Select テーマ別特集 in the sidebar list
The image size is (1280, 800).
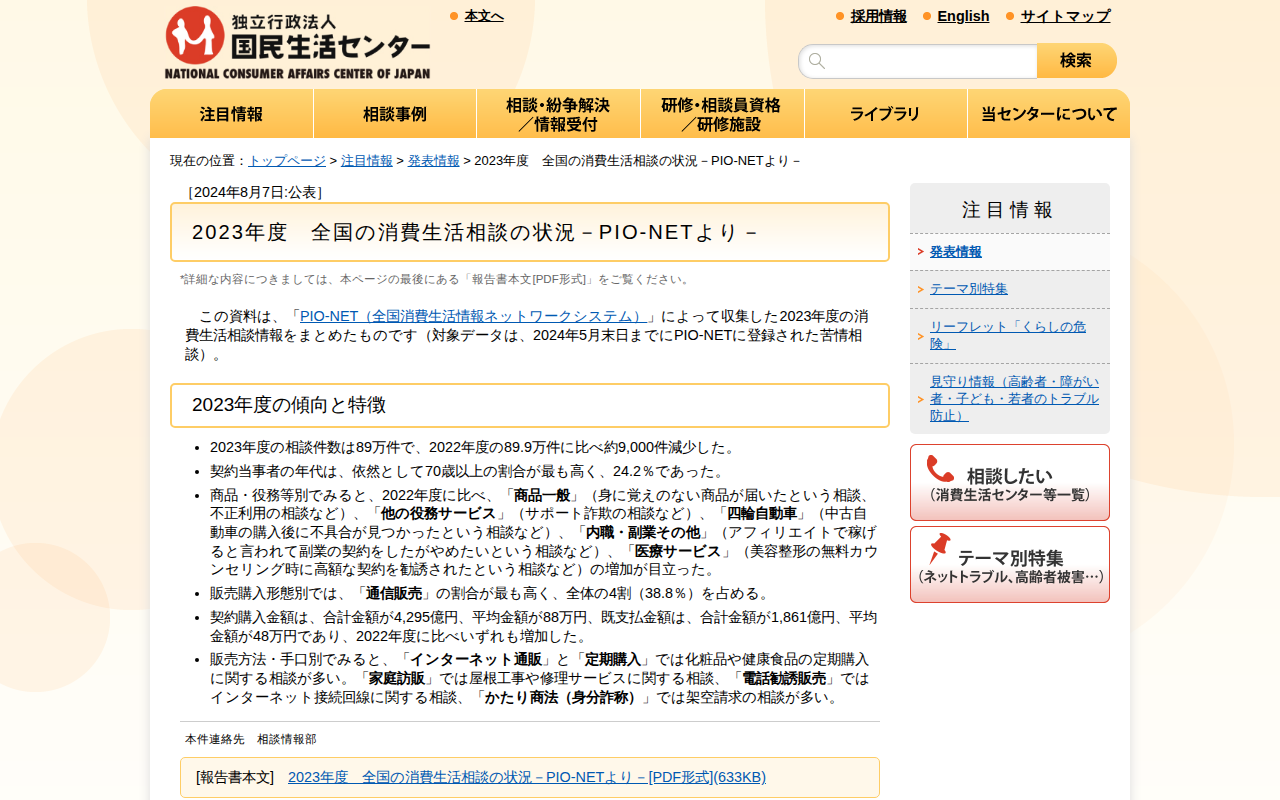tap(969, 289)
